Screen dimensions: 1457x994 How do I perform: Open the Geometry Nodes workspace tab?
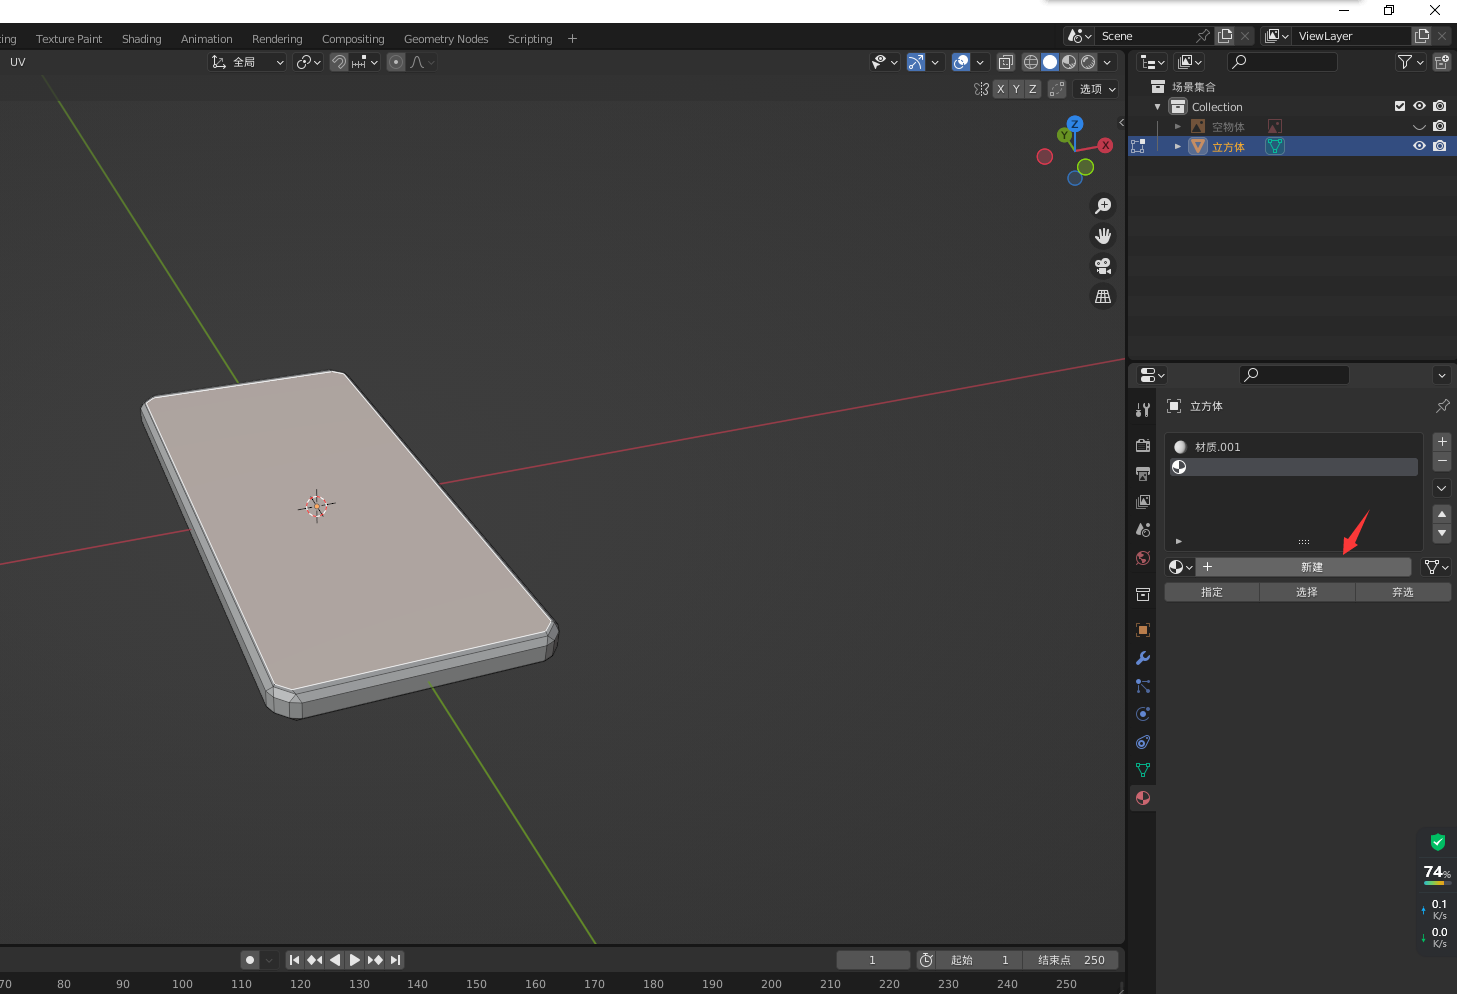(x=446, y=39)
